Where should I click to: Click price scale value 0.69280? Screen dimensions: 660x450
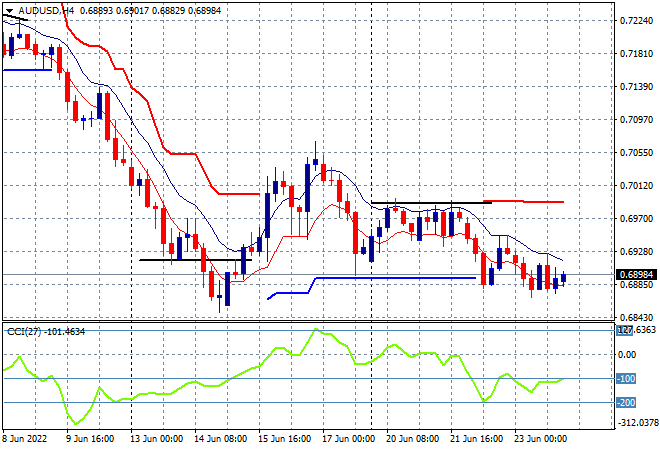coord(636,251)
